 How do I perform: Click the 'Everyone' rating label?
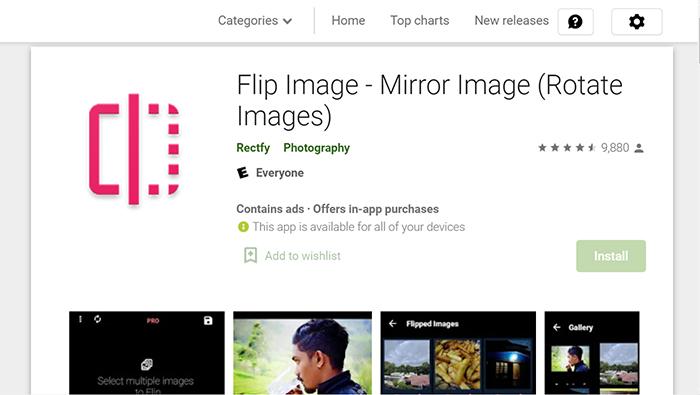pyautogui.click(x=280, y=173)
